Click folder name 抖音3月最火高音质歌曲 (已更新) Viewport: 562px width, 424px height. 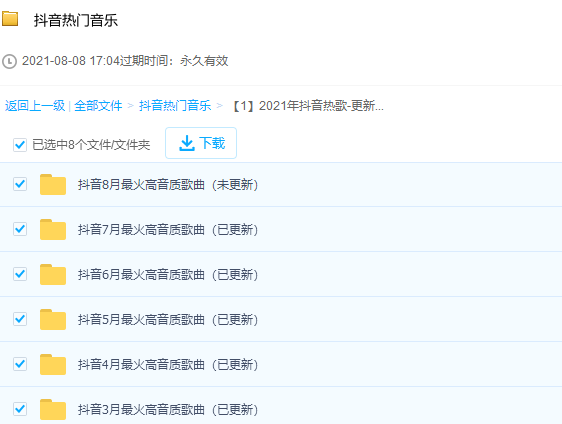[168, 410]
